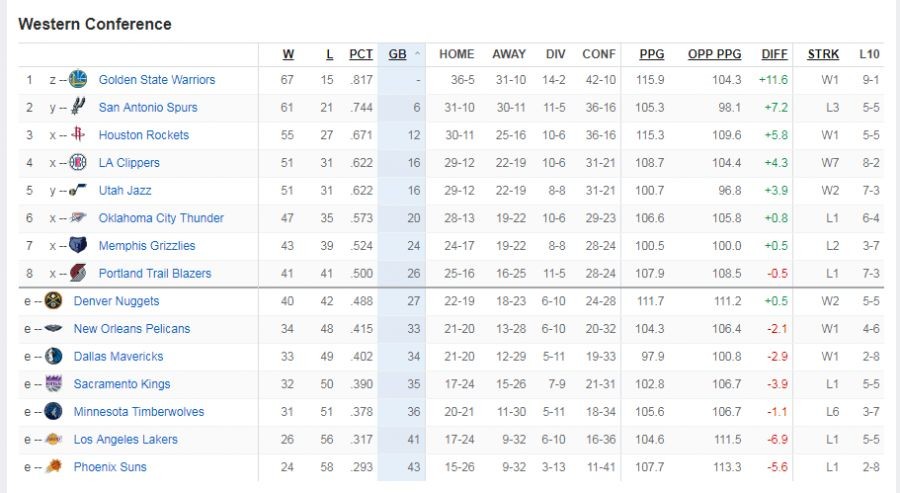Sort table by W column header
Image resolution: width=900 pixels, height=493 pixels.
288,54
